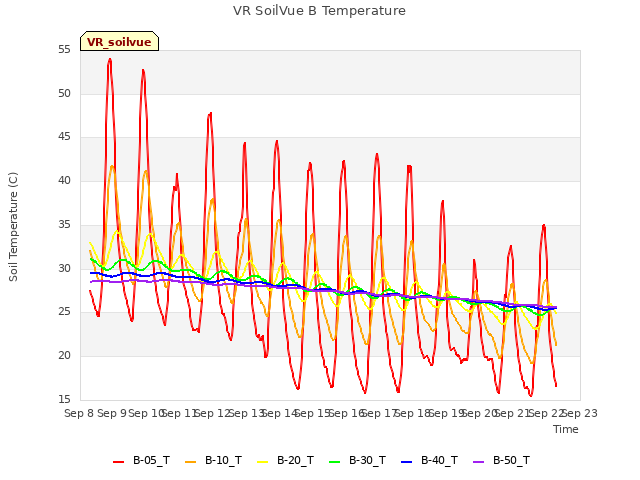This screenshot has height=480, width=640.
Task: Click the orange B-10_T legend color marker
Action: click(x=191, y=462)
